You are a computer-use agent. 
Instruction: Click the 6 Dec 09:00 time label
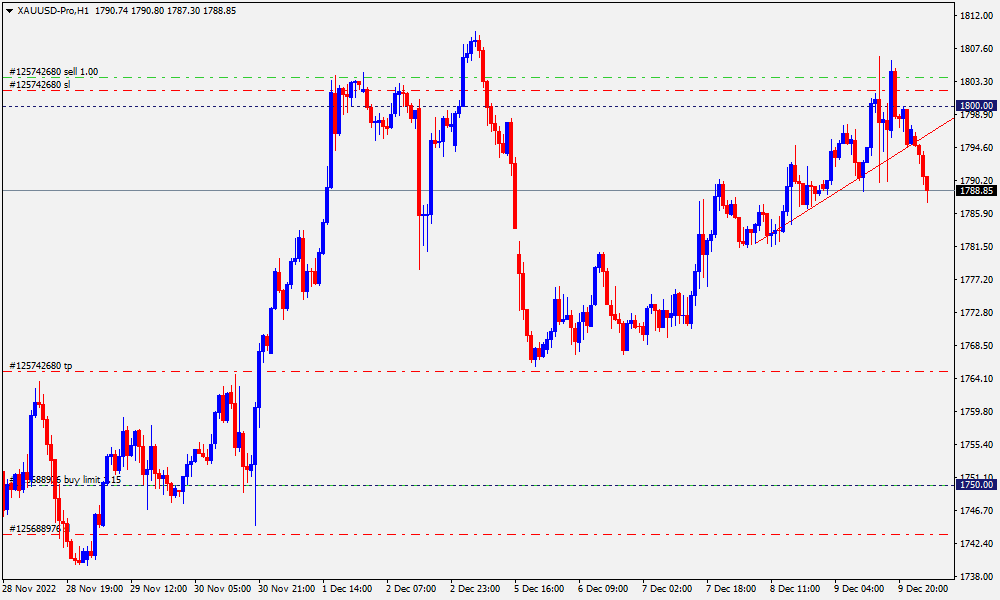click(x=603, y=589)
